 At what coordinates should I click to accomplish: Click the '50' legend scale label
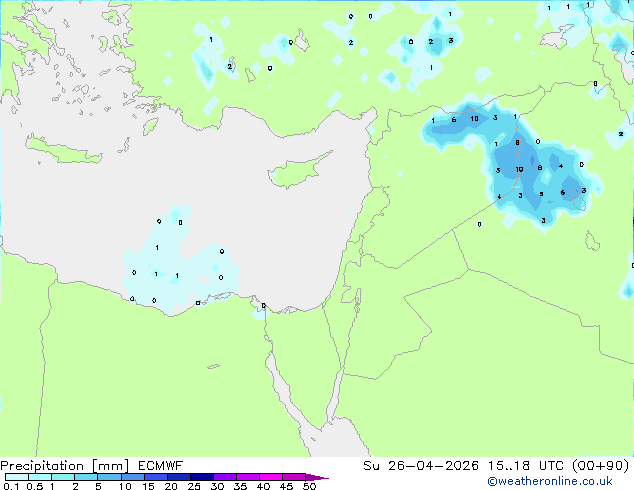[309, 486]
